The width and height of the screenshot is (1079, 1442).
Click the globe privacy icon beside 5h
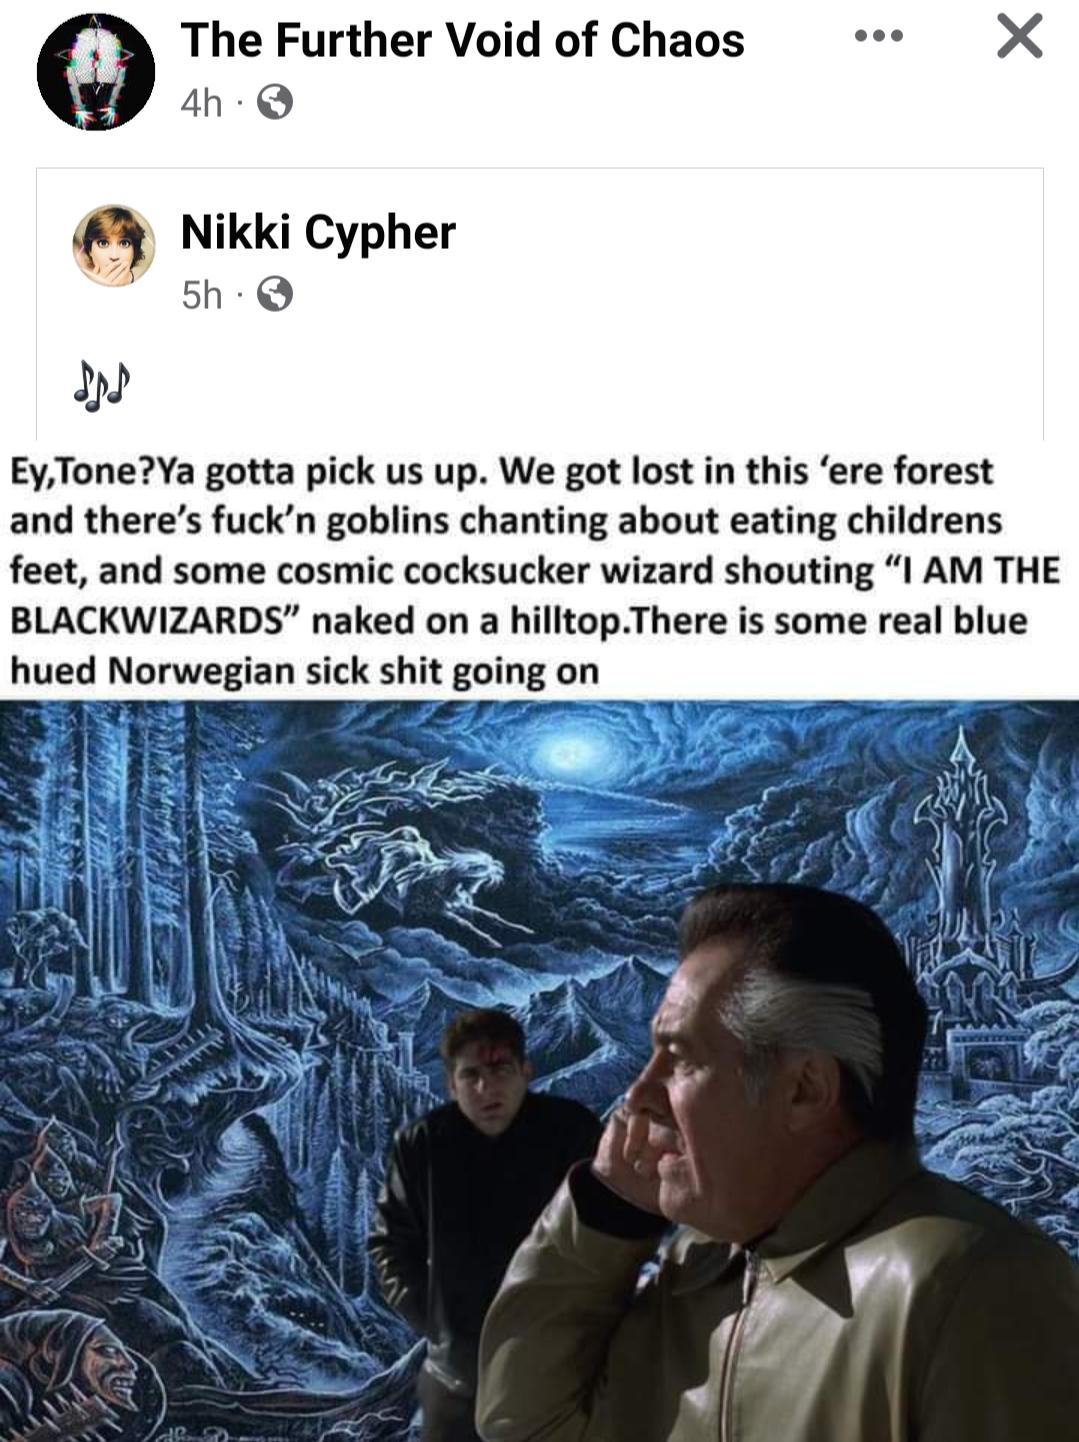[x=275, y=295]
